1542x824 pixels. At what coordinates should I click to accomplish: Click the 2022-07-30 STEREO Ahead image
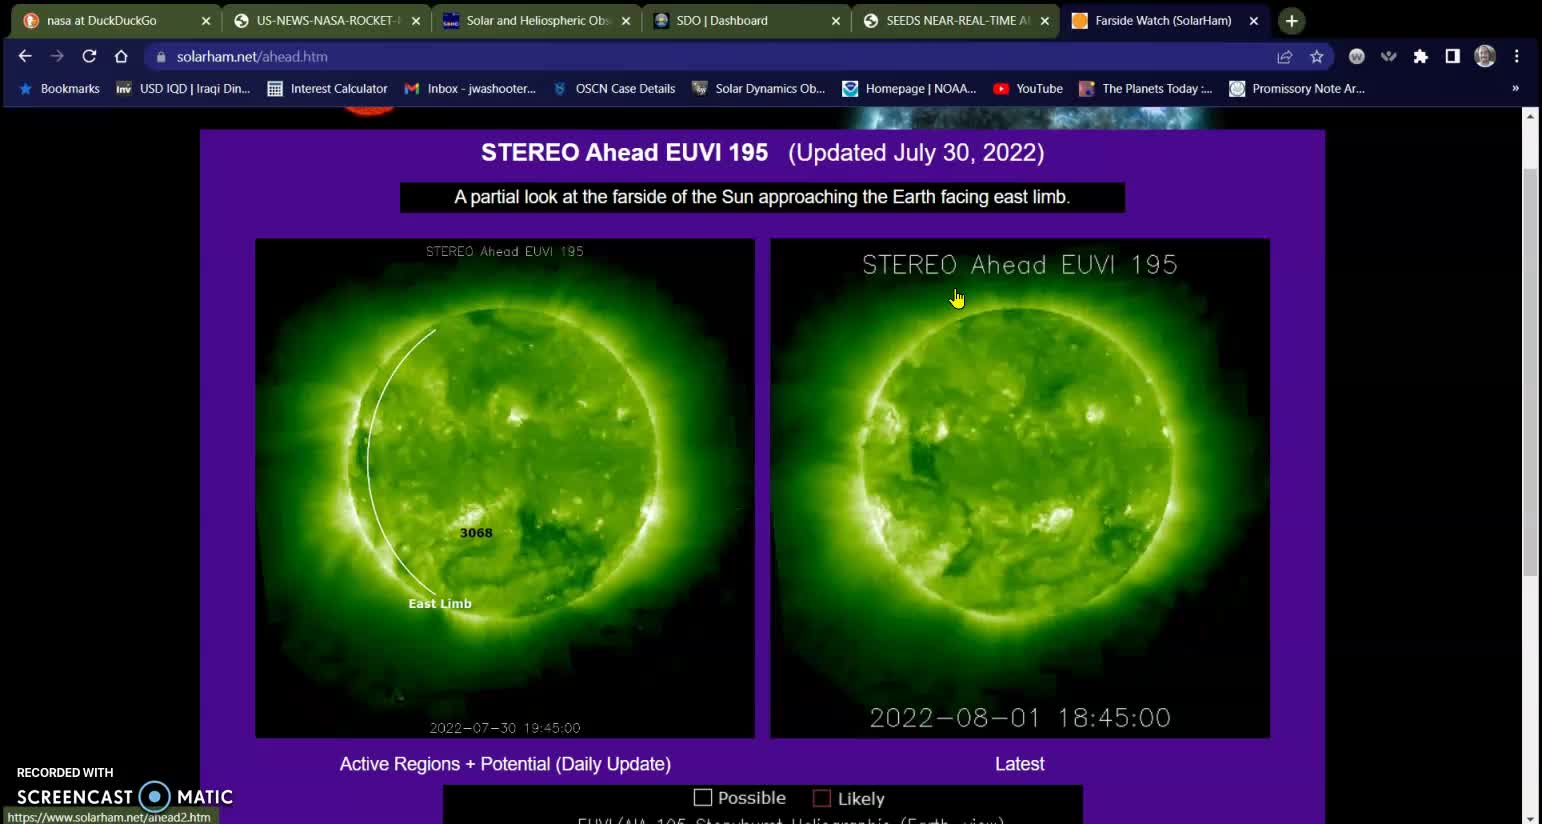[x=505, y=488]
